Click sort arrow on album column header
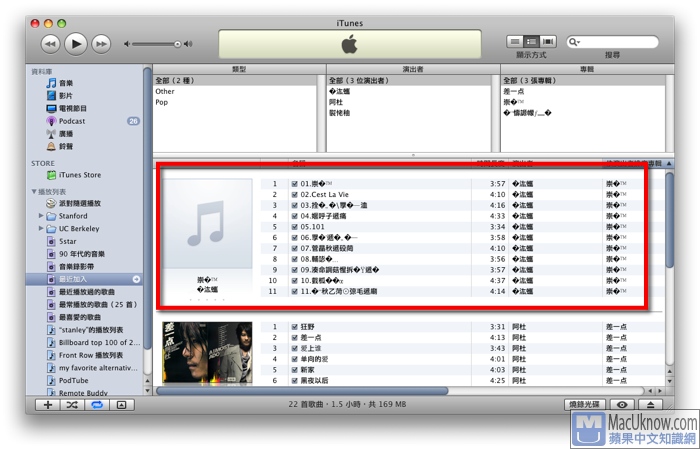Image resolution: width=700 pixels, height=449 pixels. (669, 164)
